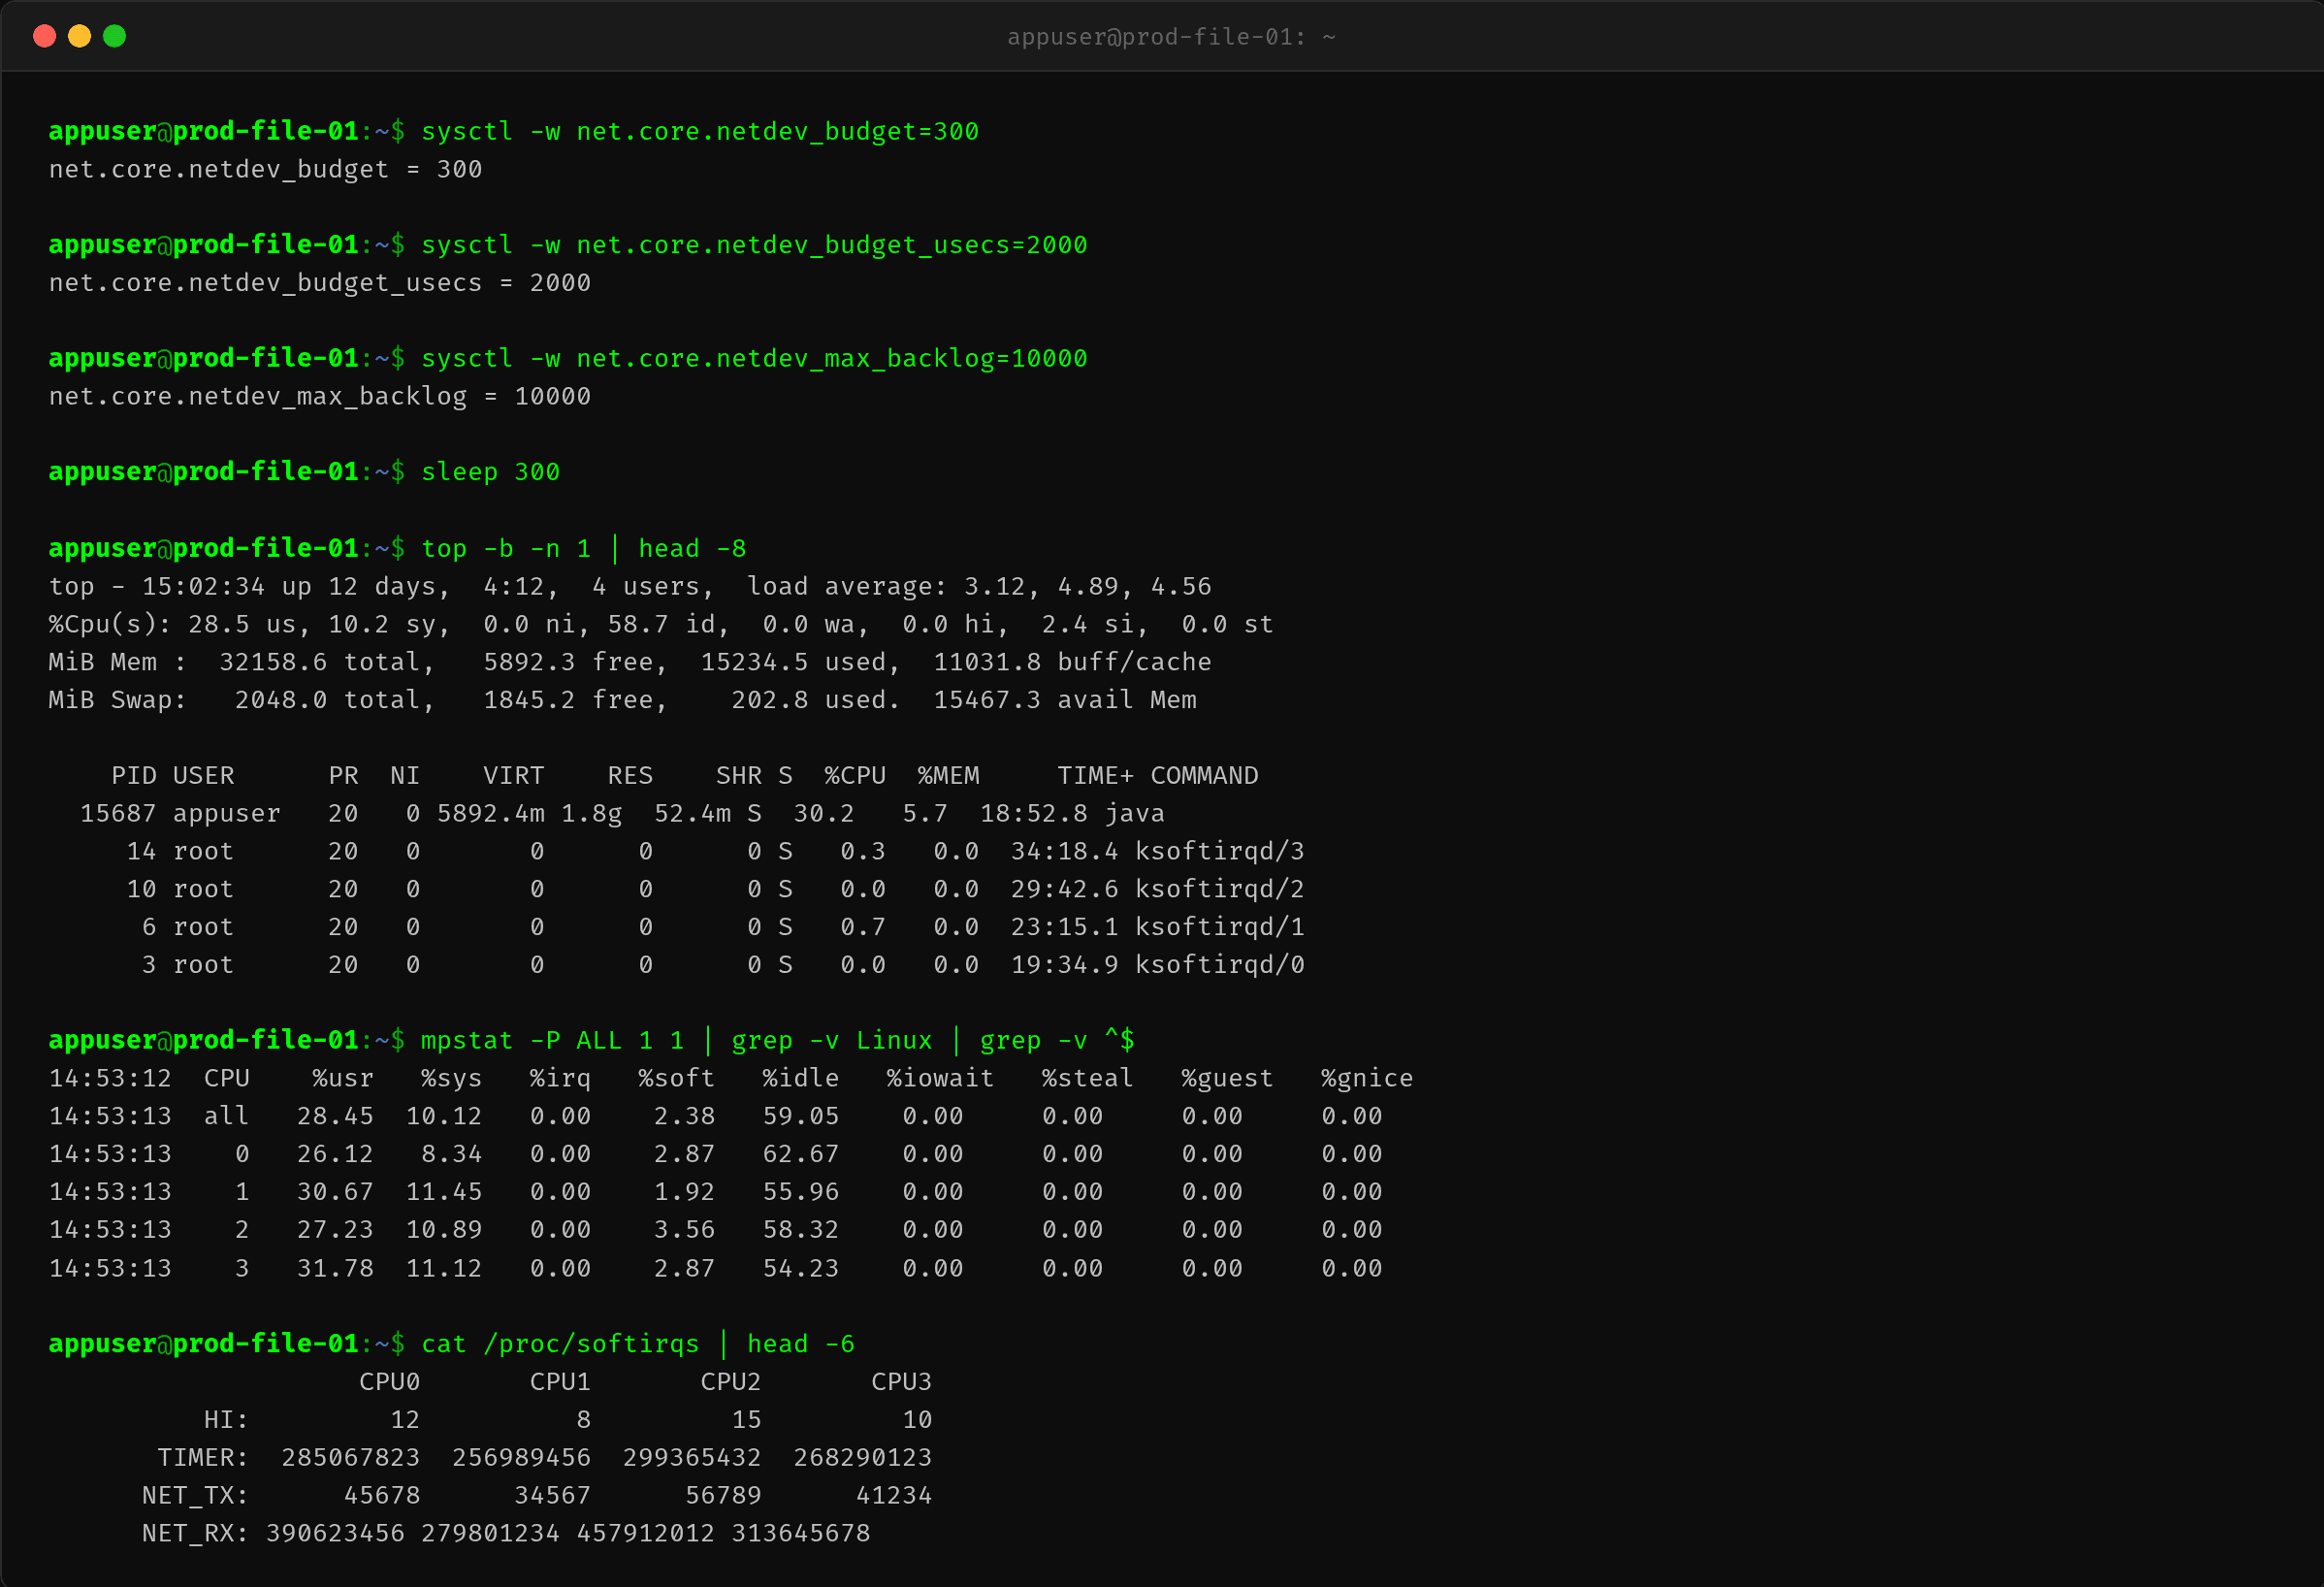Click NET_RX CPU2 count 457912012
The image size is (2324, 1587).
point(646,1534)
